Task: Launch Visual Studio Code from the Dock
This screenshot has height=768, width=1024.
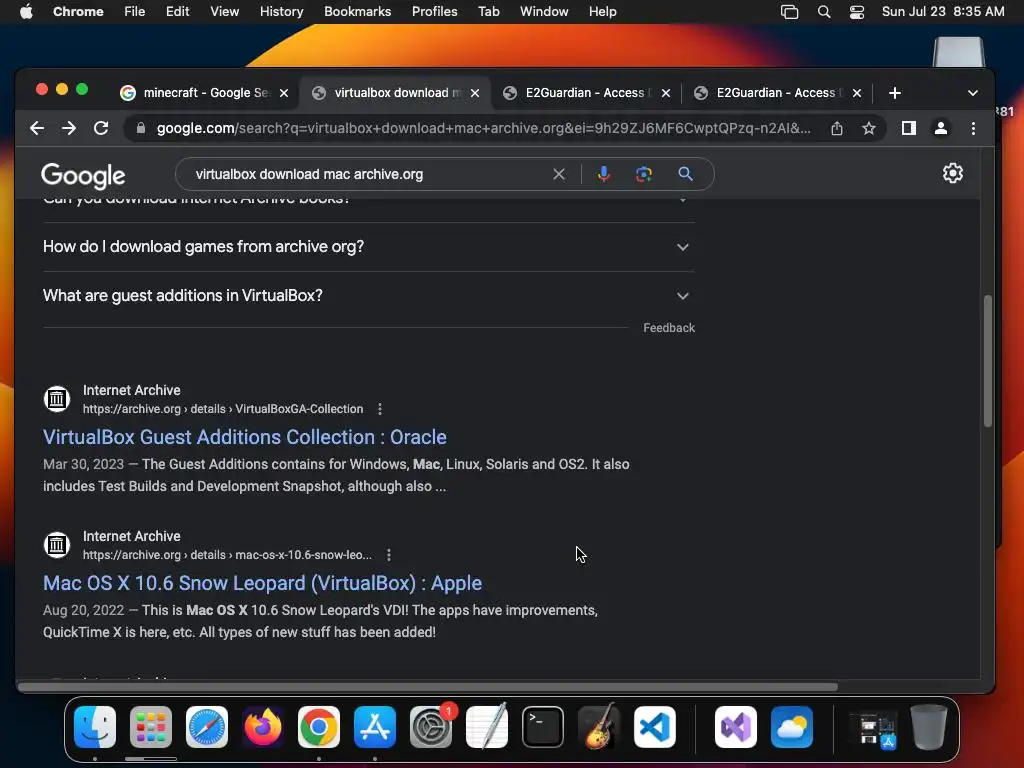Action: coord(655,727)
